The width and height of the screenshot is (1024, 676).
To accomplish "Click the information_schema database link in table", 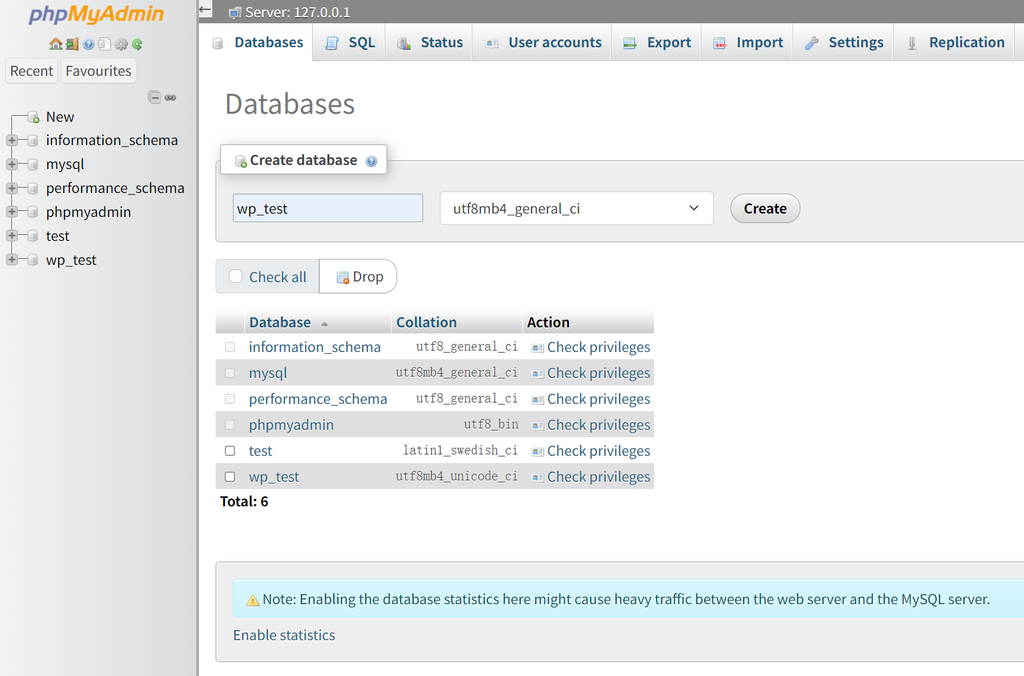I will click(314, 347).
